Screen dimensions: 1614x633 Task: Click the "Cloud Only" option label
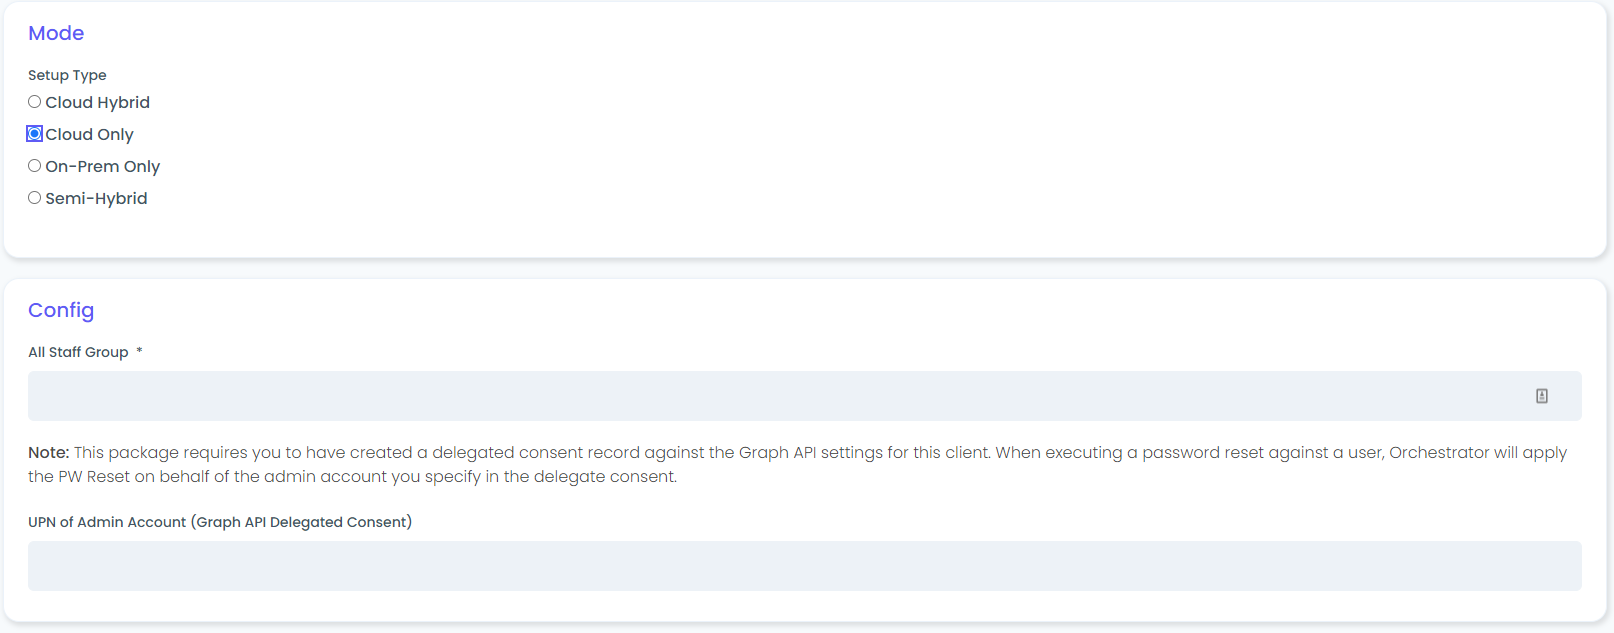coord(89,134)
